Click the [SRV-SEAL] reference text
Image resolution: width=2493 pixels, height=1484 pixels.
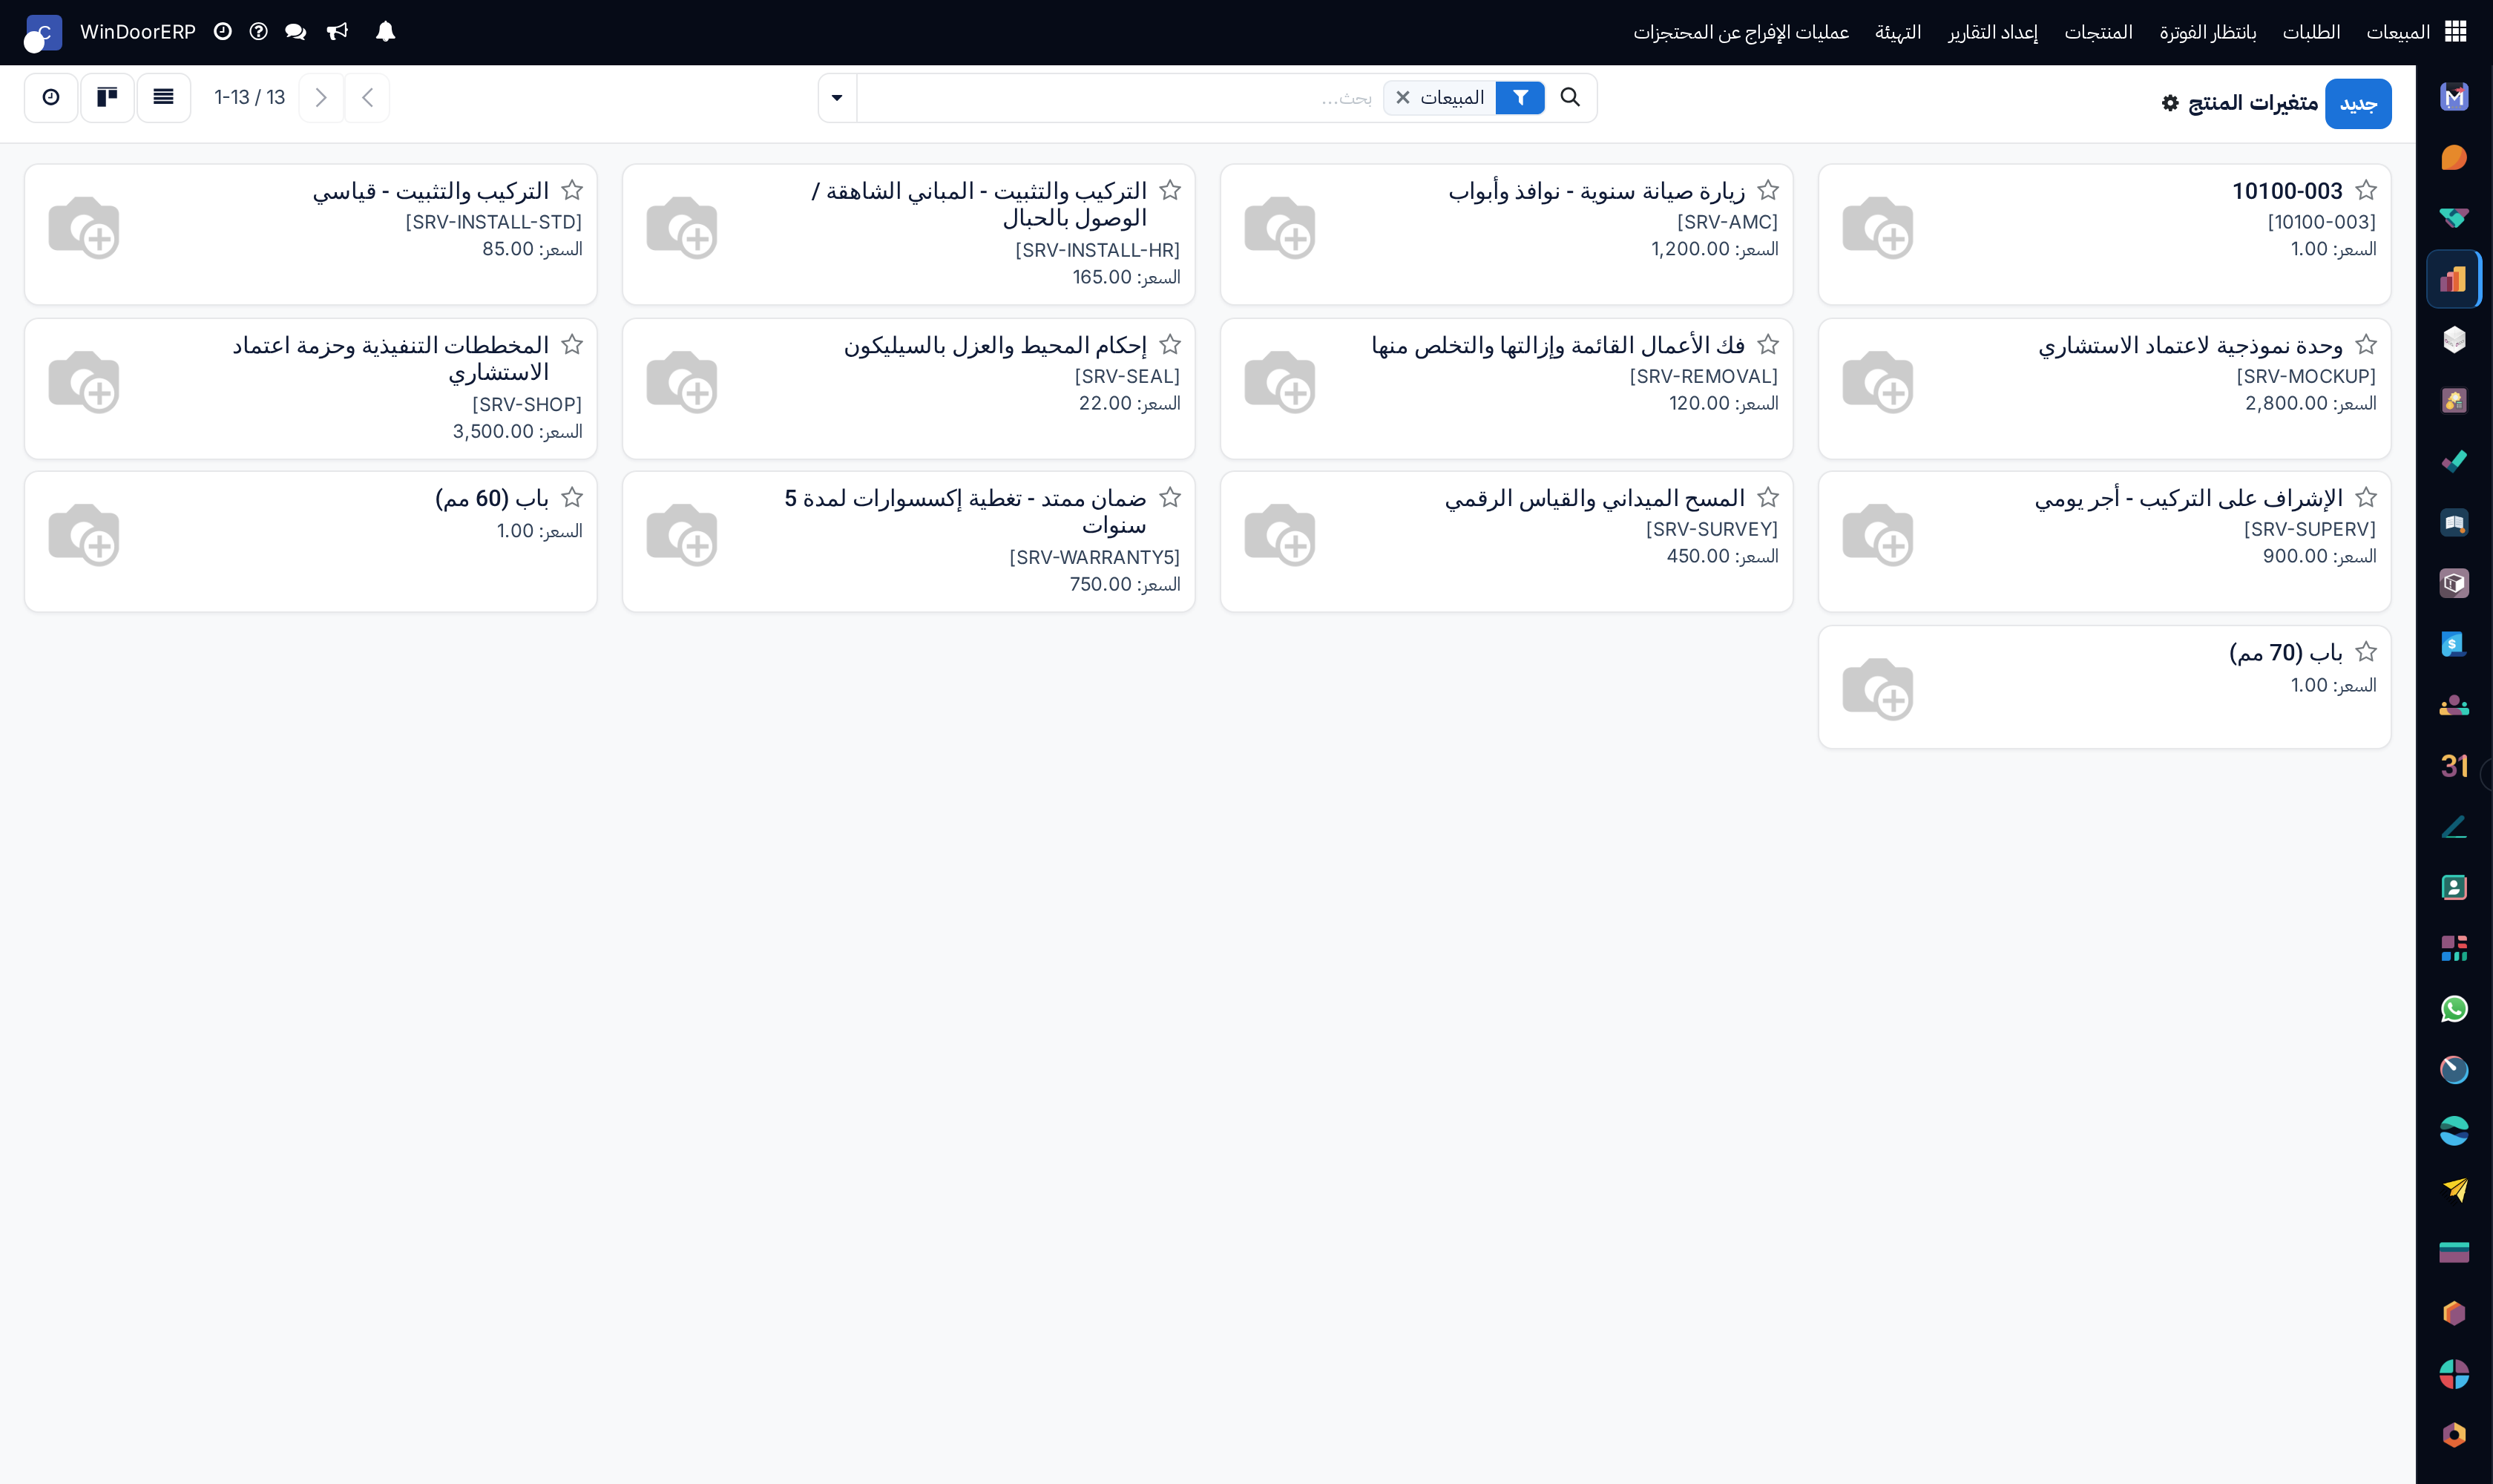click(x=1127, y=376)
